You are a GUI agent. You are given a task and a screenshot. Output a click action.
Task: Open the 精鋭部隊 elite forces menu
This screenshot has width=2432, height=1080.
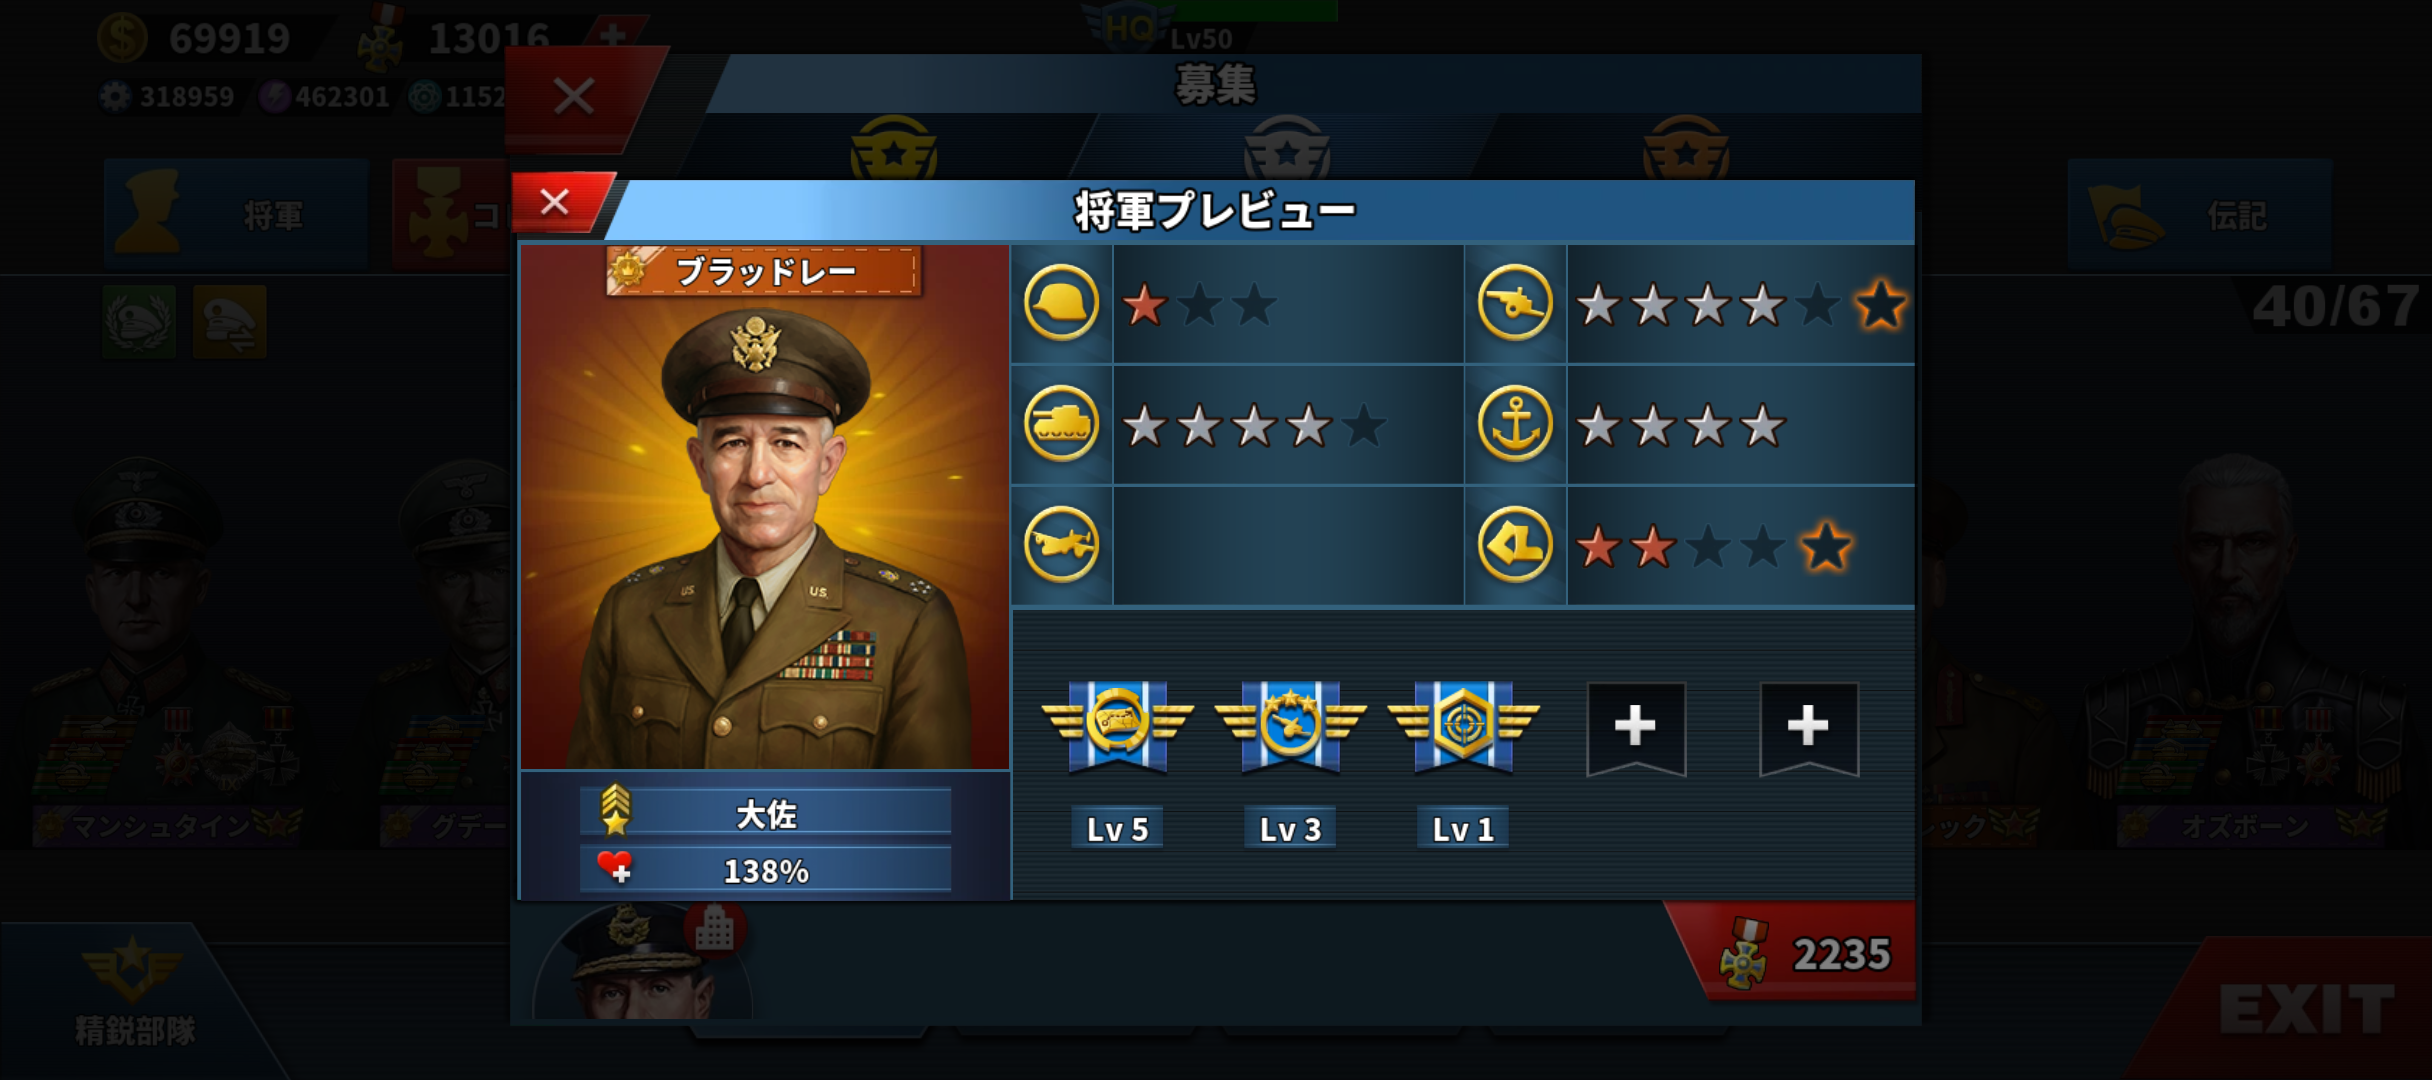(x=133, y=993)
